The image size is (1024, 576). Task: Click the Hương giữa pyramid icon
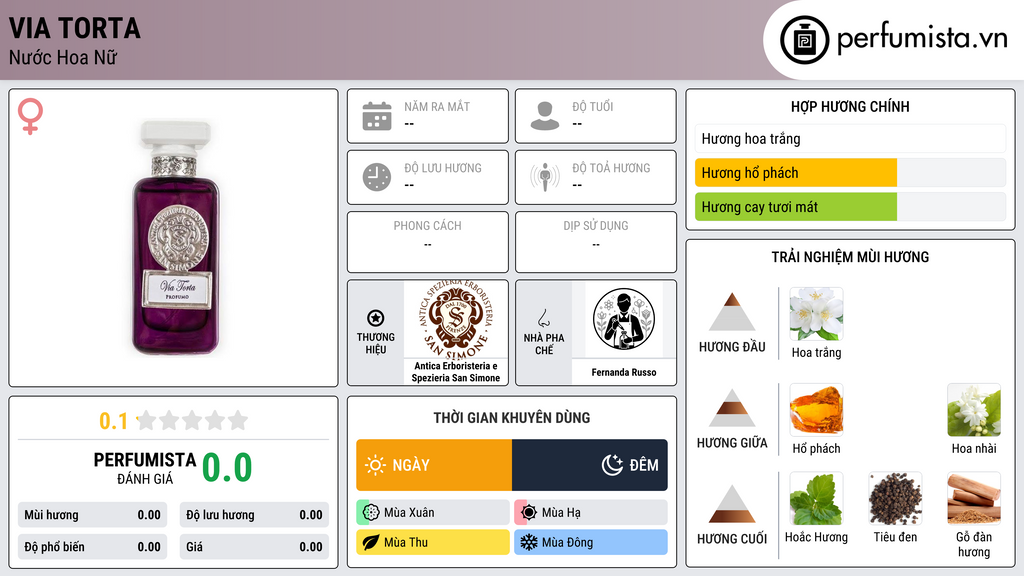(732, 408)
